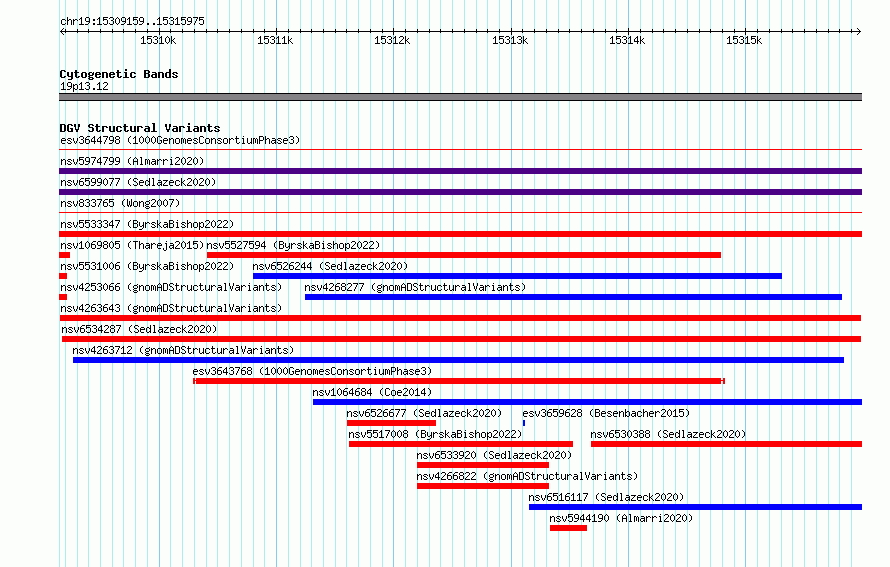Select the nsv5974799 Almarri2020 purple bar

460,171
